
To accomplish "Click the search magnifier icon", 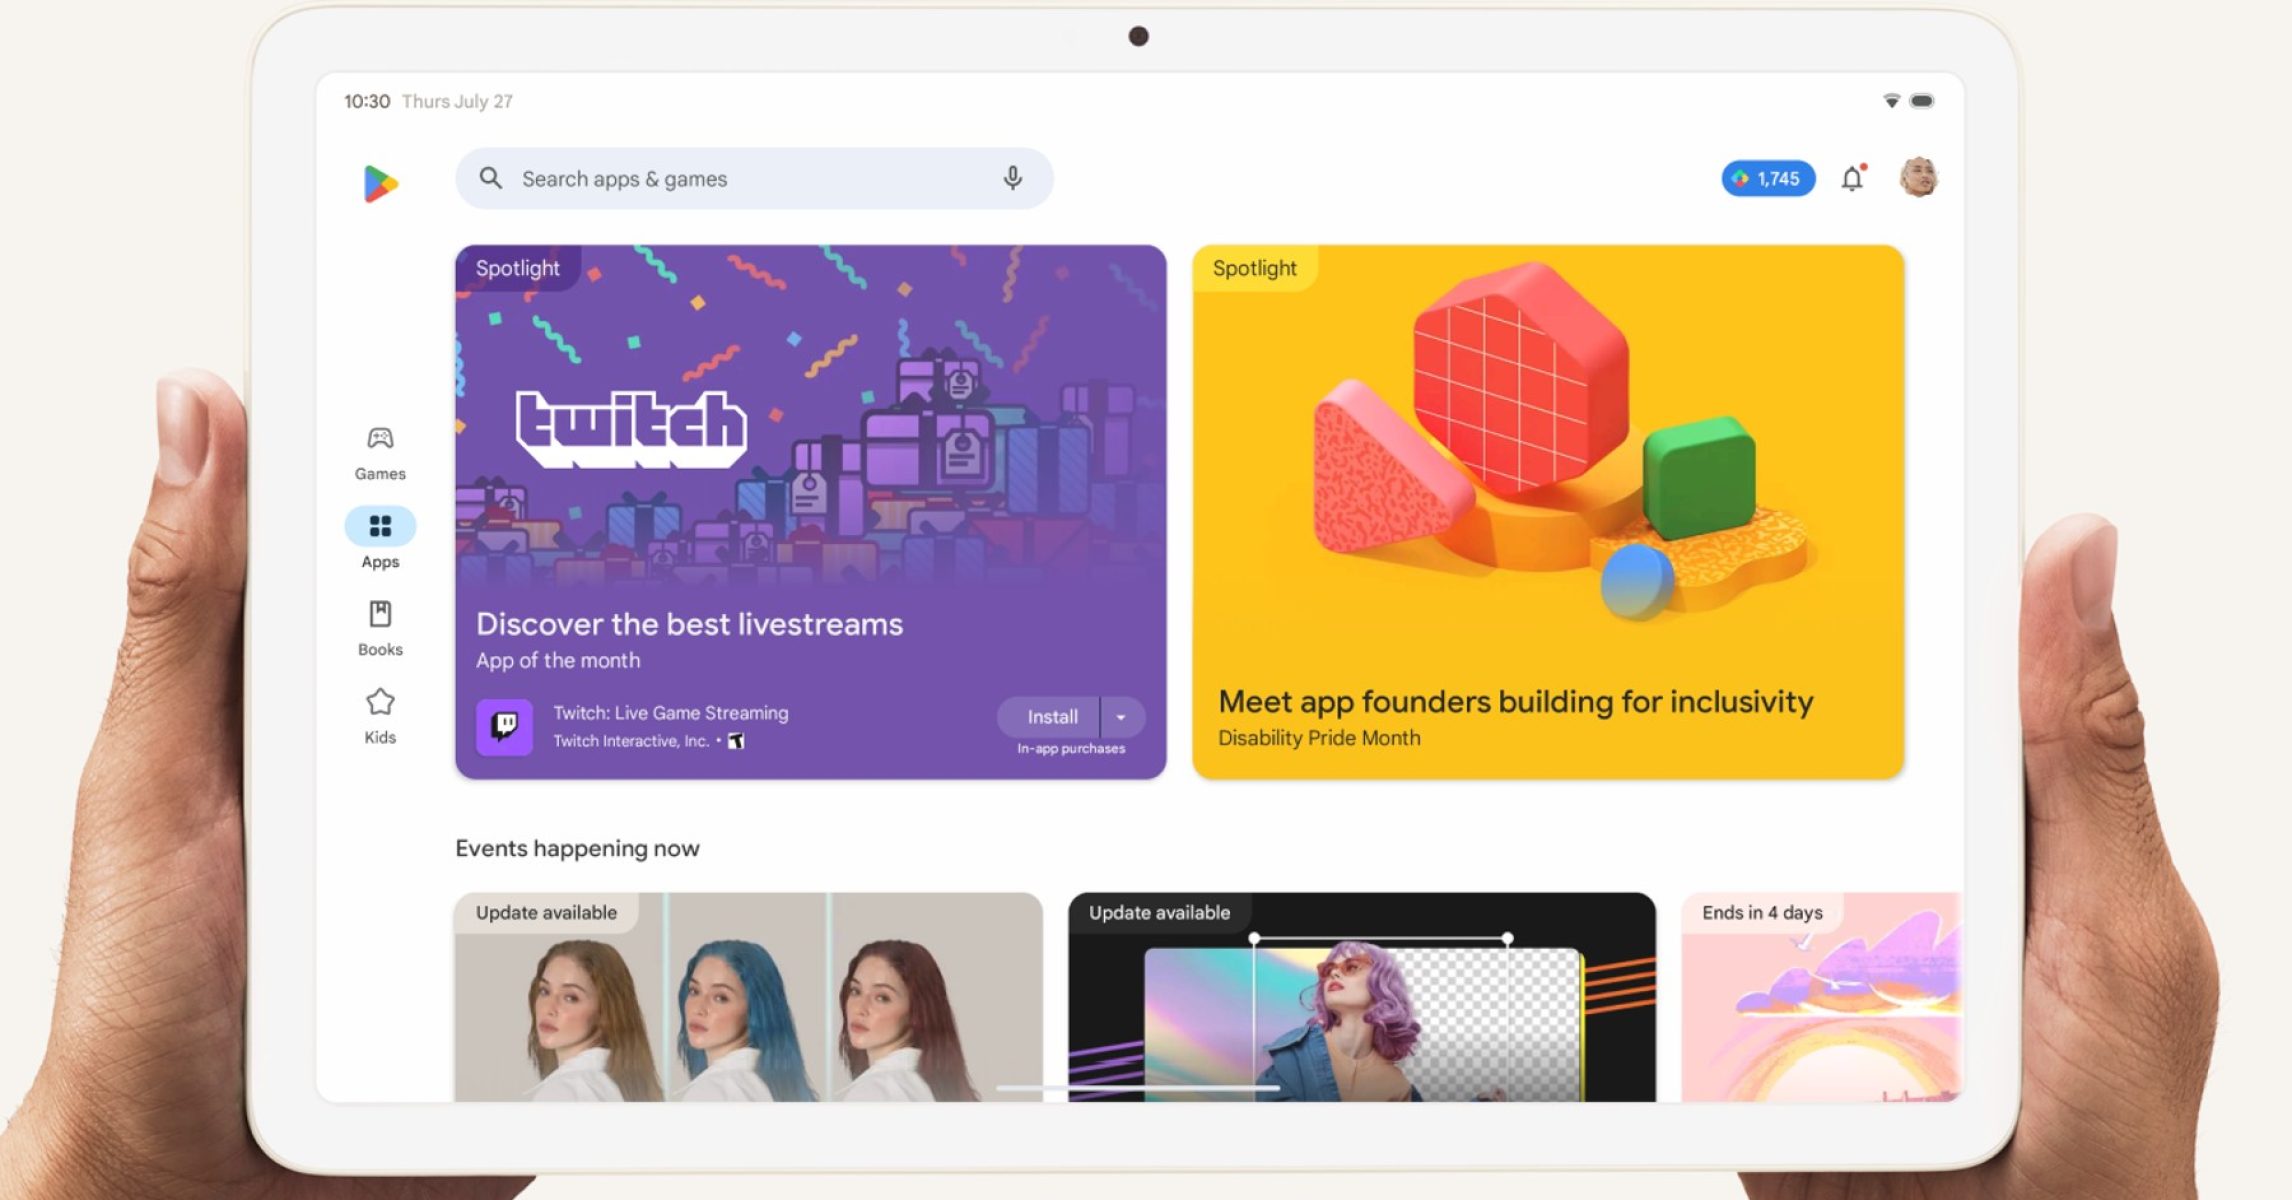I will tap(490, 178).
